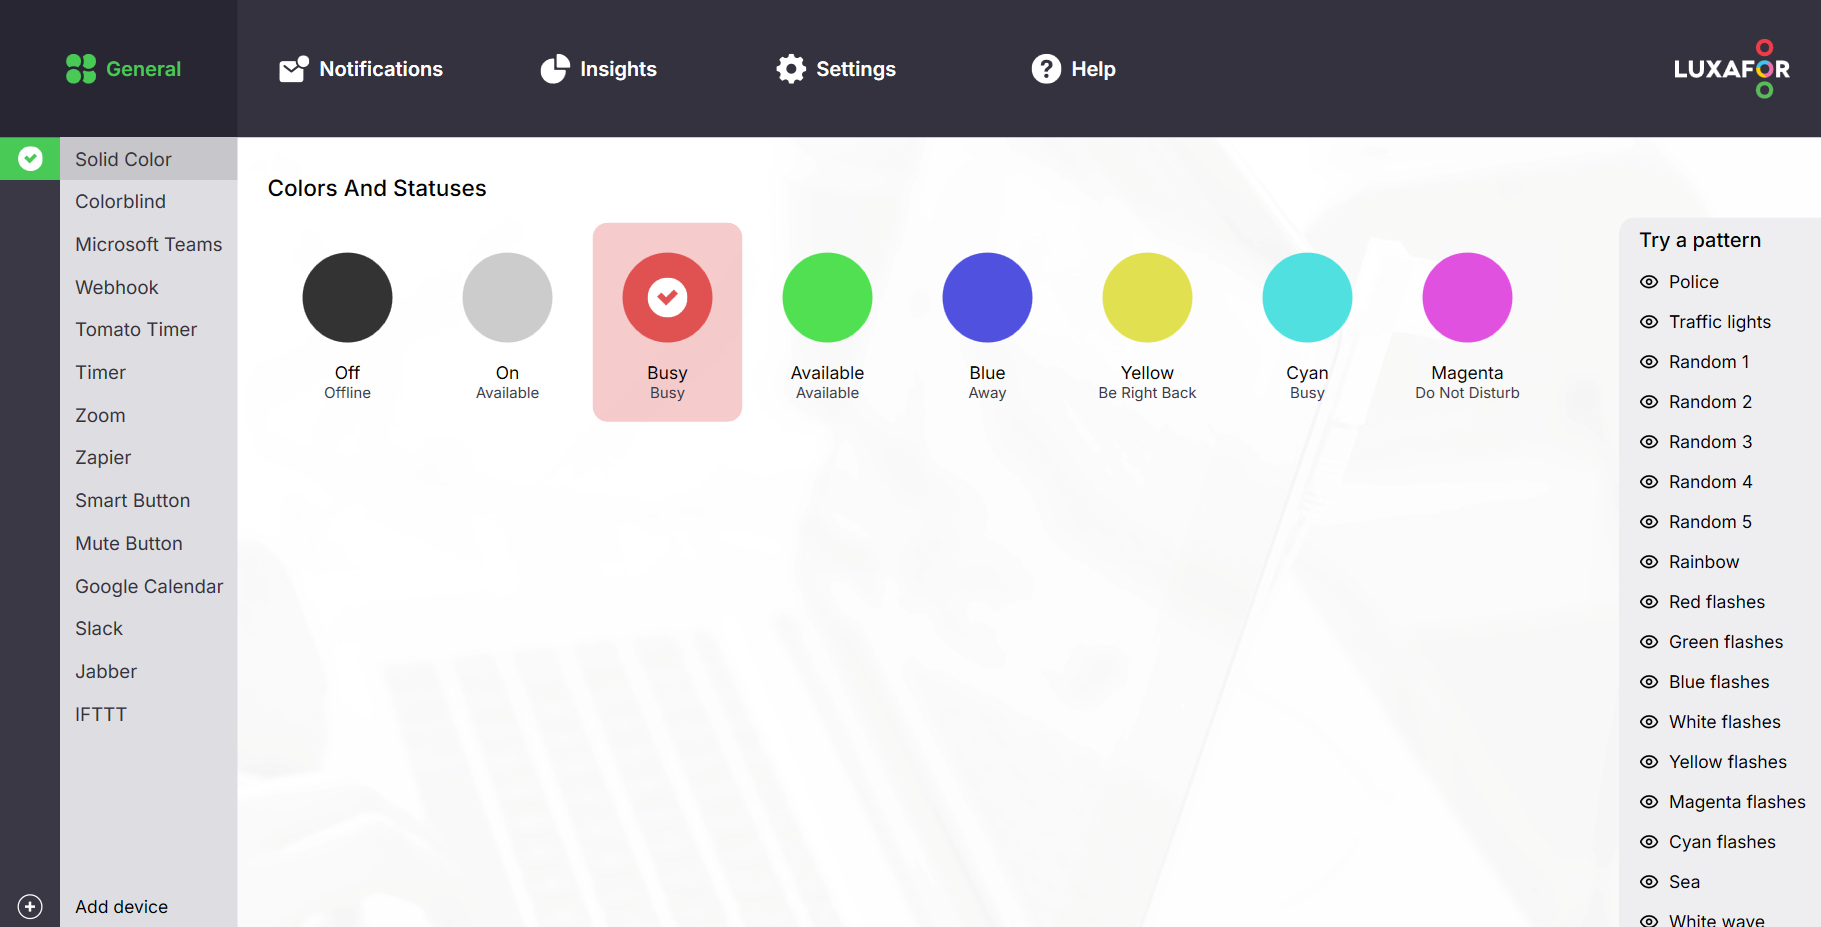The image size is (1821, 927).
Task: Try the White wave pattern label
Action: 1717,920
